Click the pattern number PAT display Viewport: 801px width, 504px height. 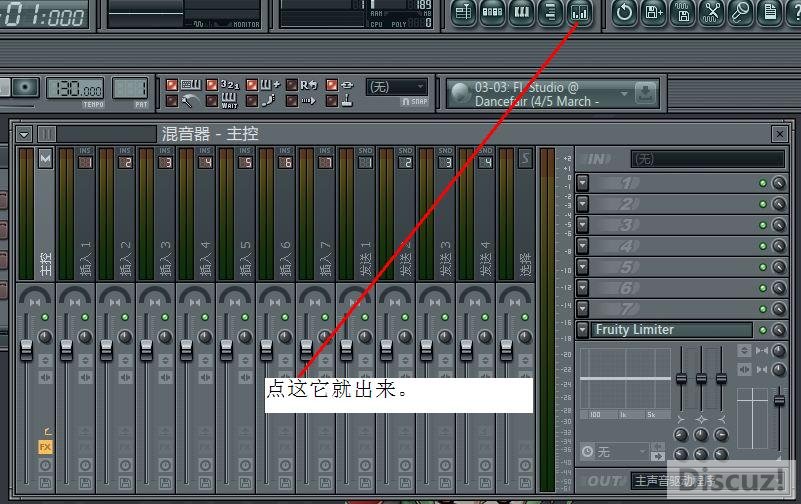pyautogui.click(x=130, y=89)
